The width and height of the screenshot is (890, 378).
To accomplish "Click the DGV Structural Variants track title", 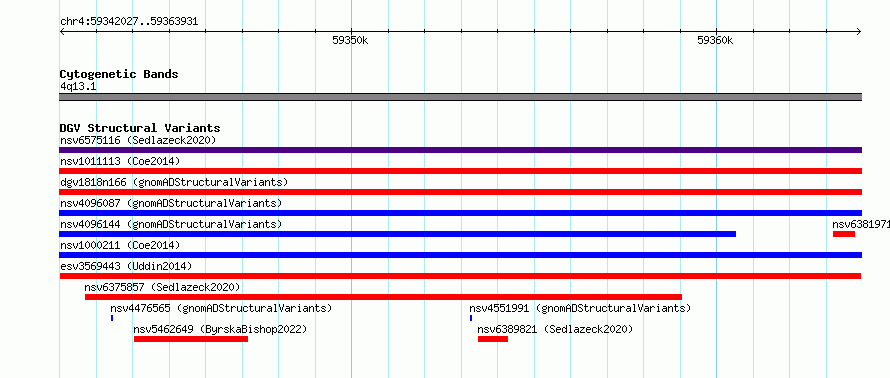I will [140, 128].
